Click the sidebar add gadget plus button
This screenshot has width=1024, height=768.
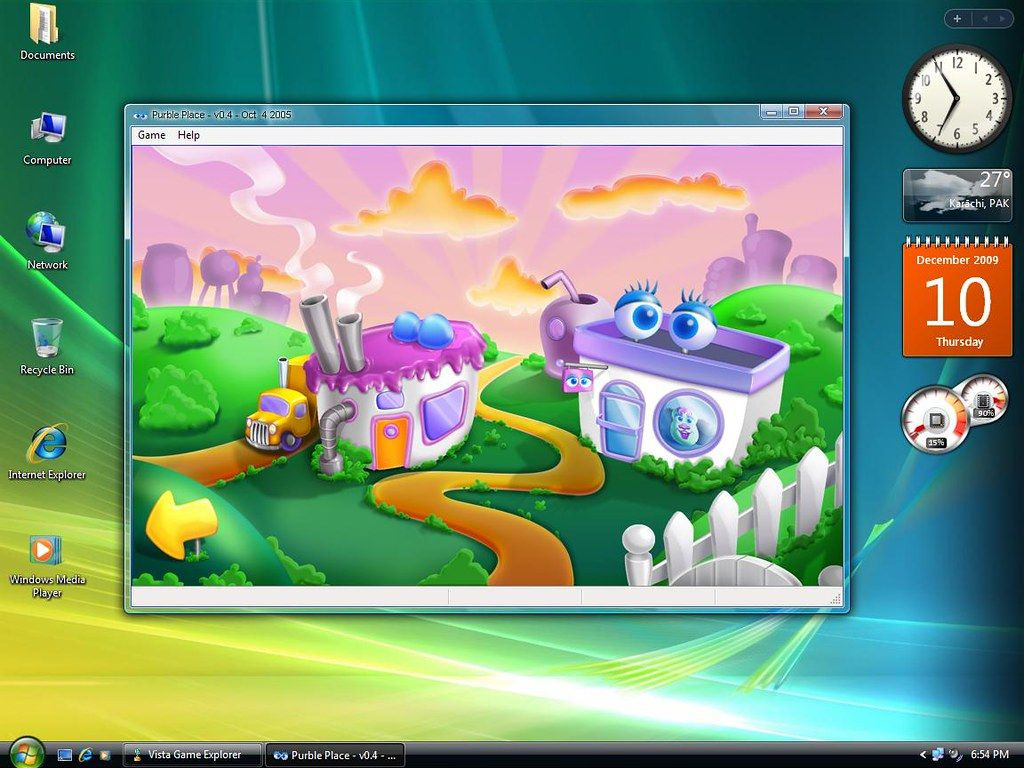(957, 19)
